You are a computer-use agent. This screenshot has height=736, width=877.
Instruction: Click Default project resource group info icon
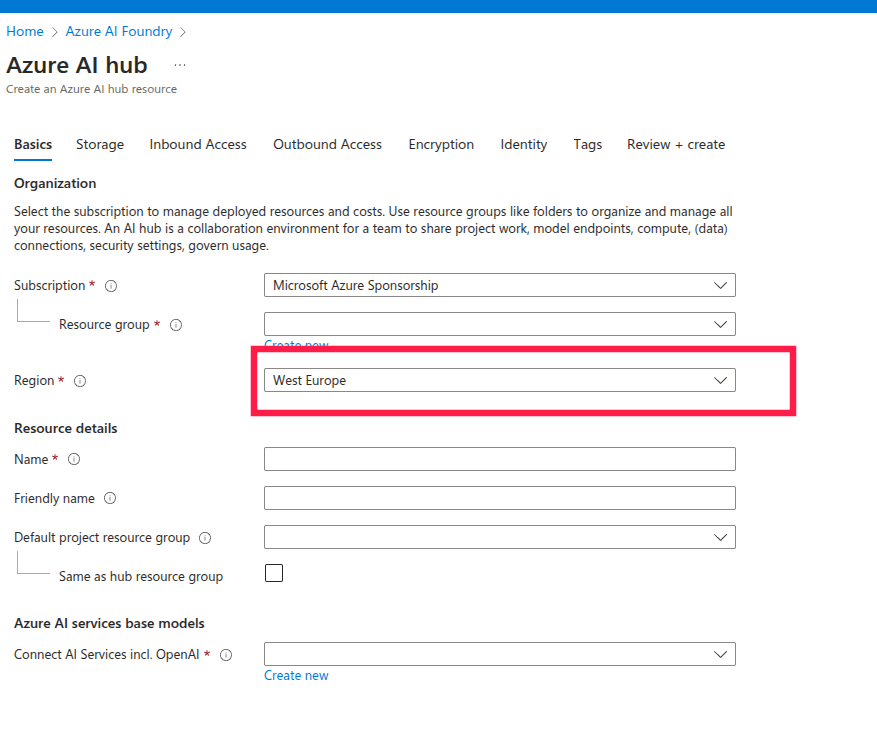[x=205, y=538]
